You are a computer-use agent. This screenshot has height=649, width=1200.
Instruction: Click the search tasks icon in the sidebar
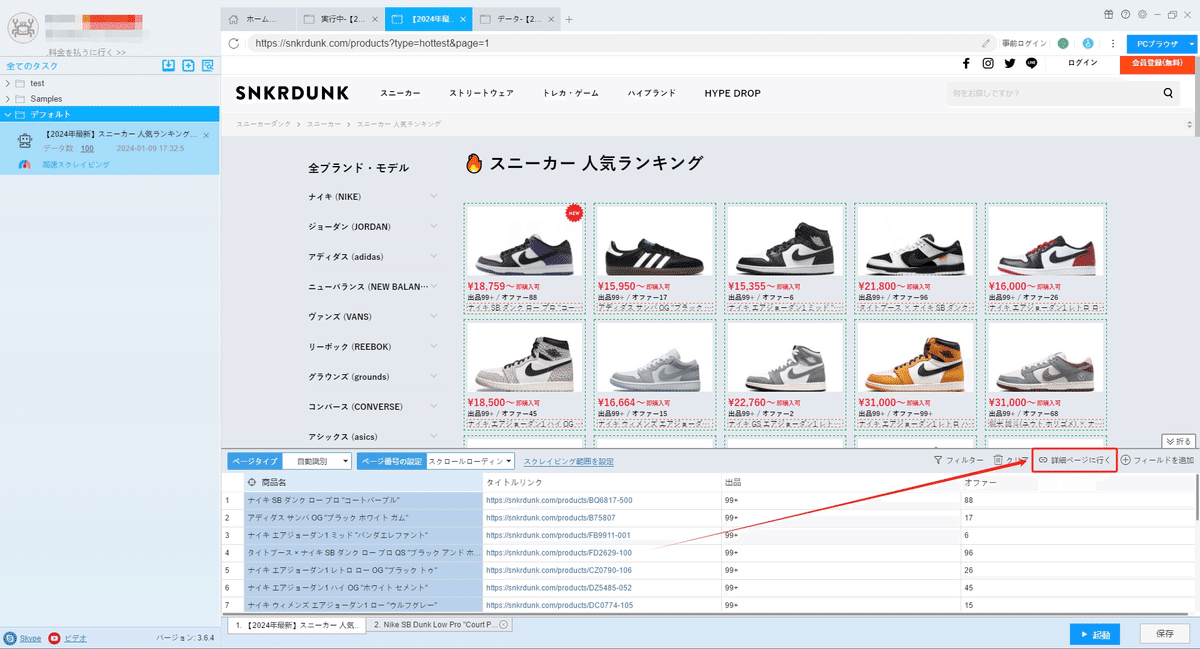(208, 66)
